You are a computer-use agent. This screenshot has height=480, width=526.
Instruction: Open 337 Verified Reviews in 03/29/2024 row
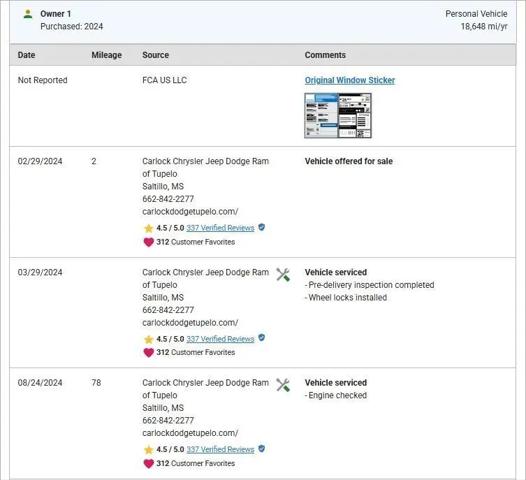pyautogui.click(x=220, y=339)
